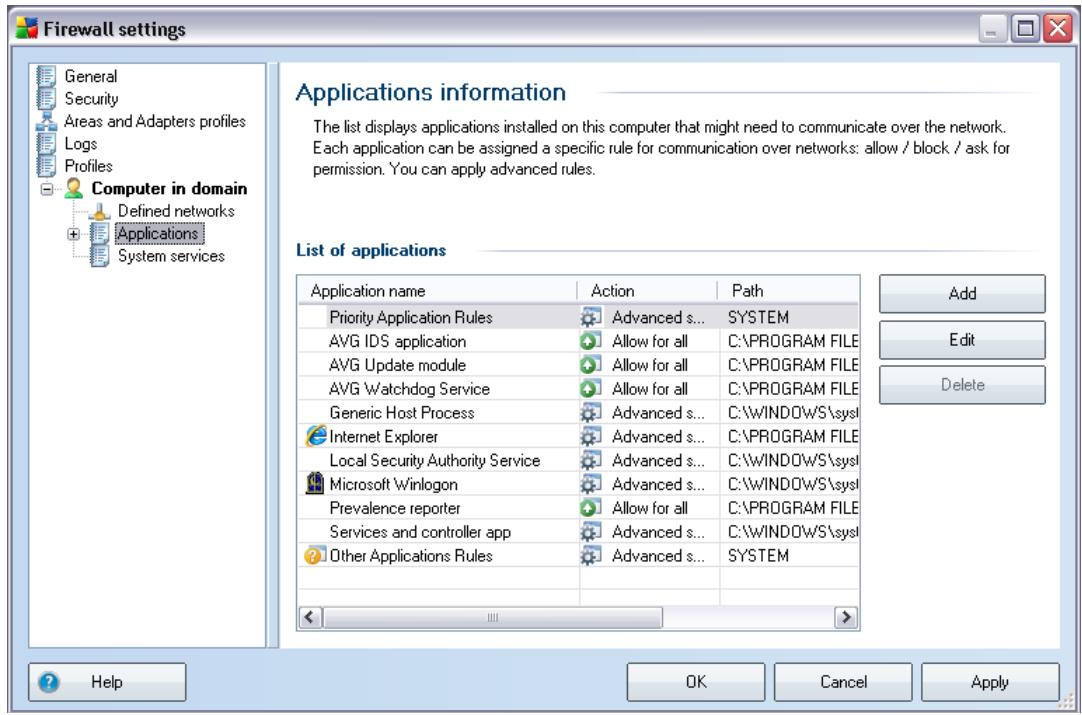Select Profiles in the tree
Screen dimensions: 1082x715
click(88, 166)
